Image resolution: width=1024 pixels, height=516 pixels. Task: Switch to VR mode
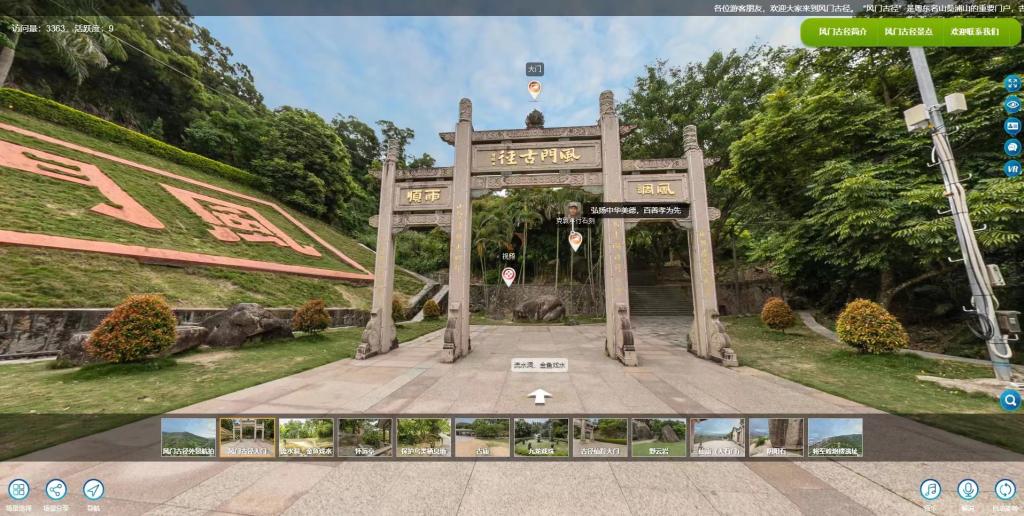tap(1012, 168)
